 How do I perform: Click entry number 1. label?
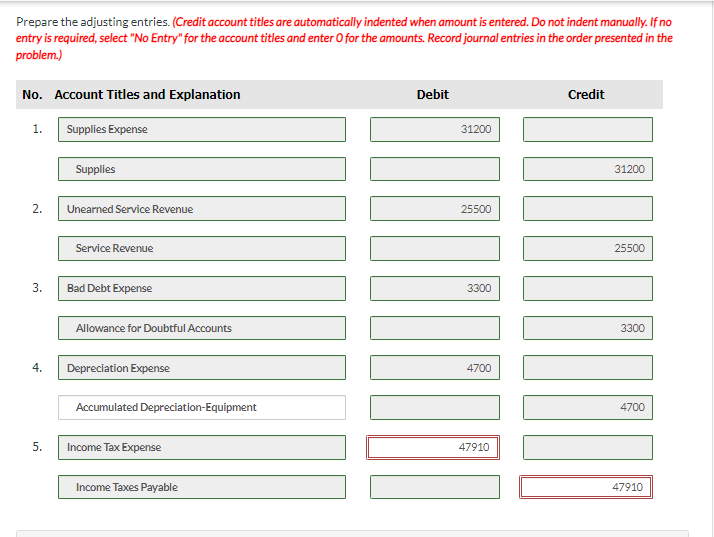point(37,129)
